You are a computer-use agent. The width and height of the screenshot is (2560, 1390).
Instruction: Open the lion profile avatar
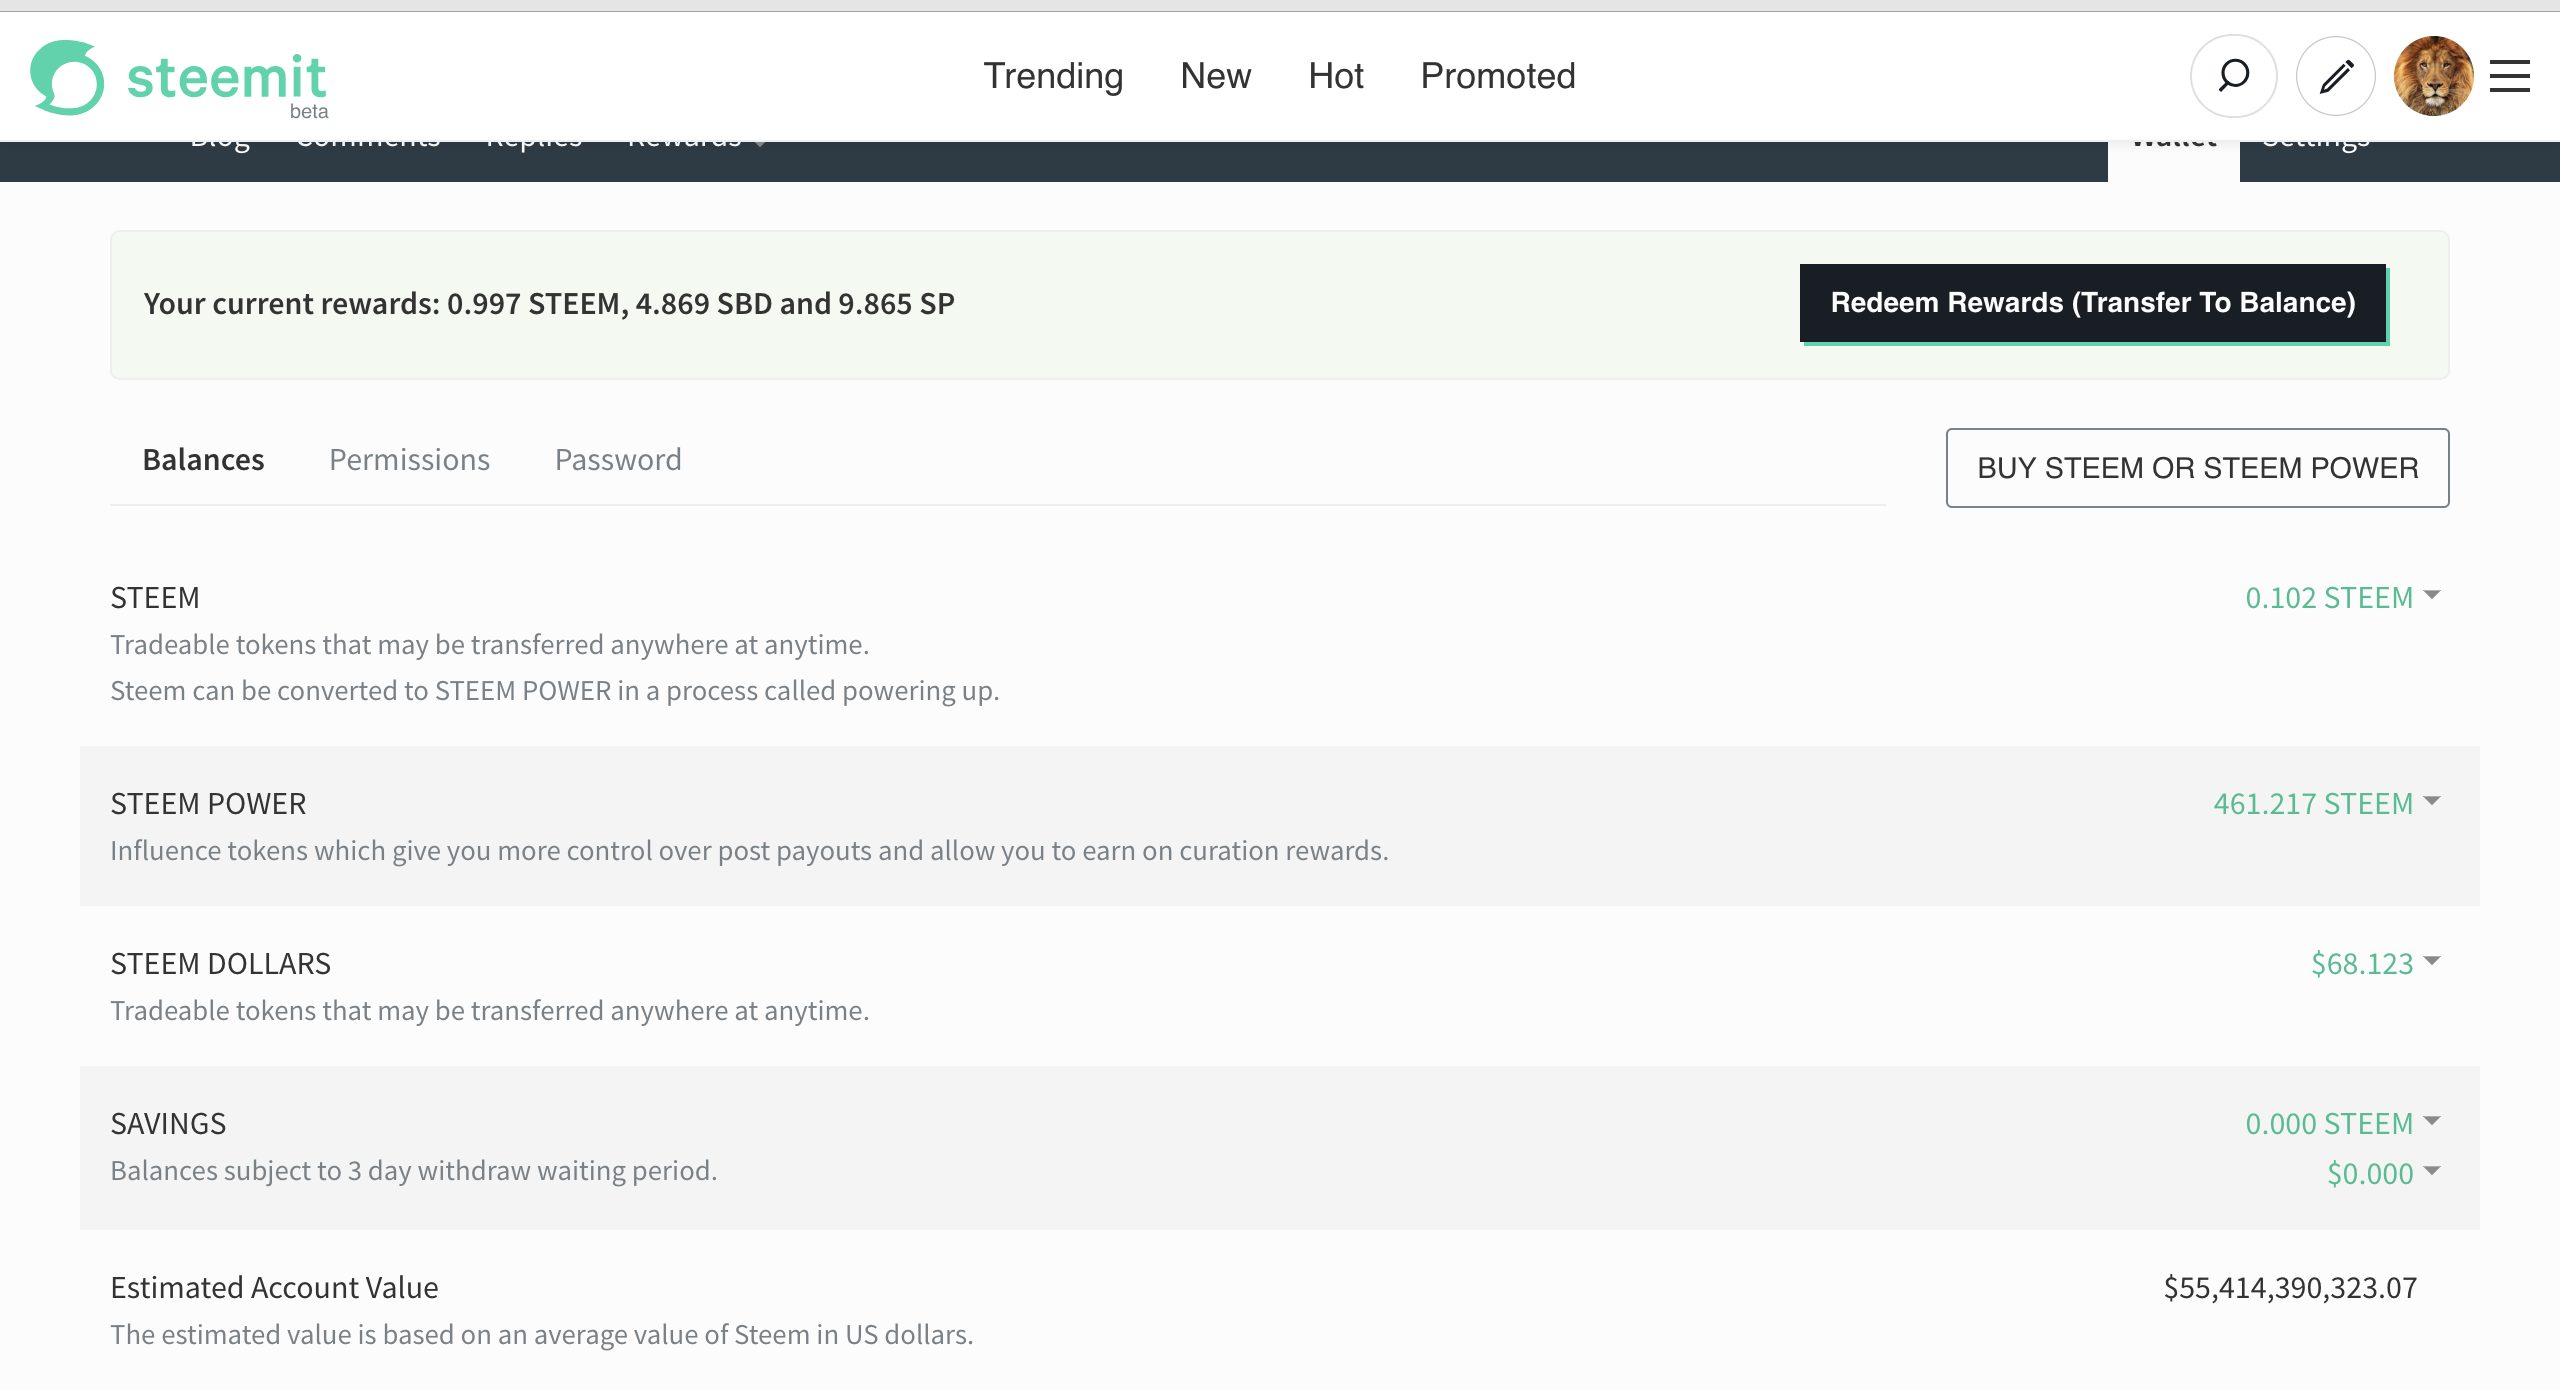(2433, 76)
